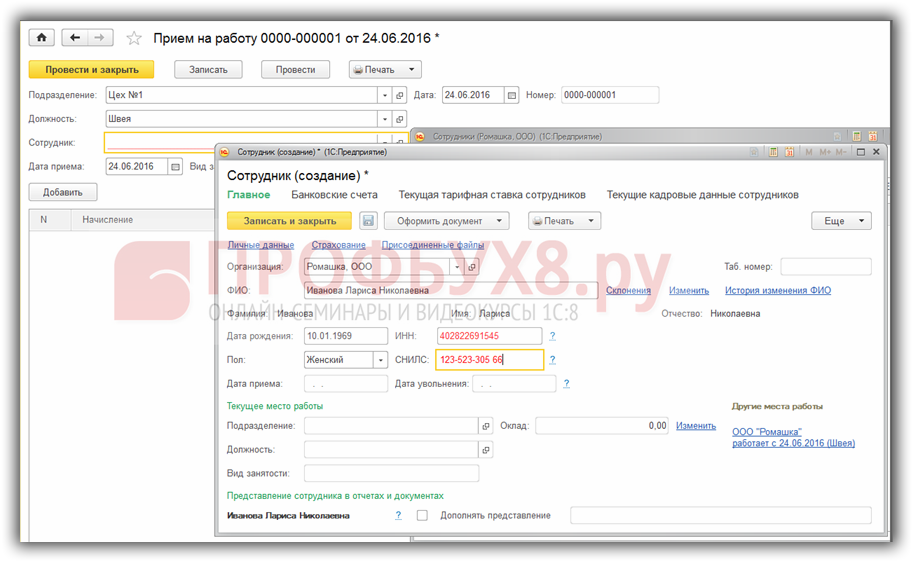The height and width of the screenshot is (562, 913).
Task: Click the Страхование link
Action: click(338, 245)
